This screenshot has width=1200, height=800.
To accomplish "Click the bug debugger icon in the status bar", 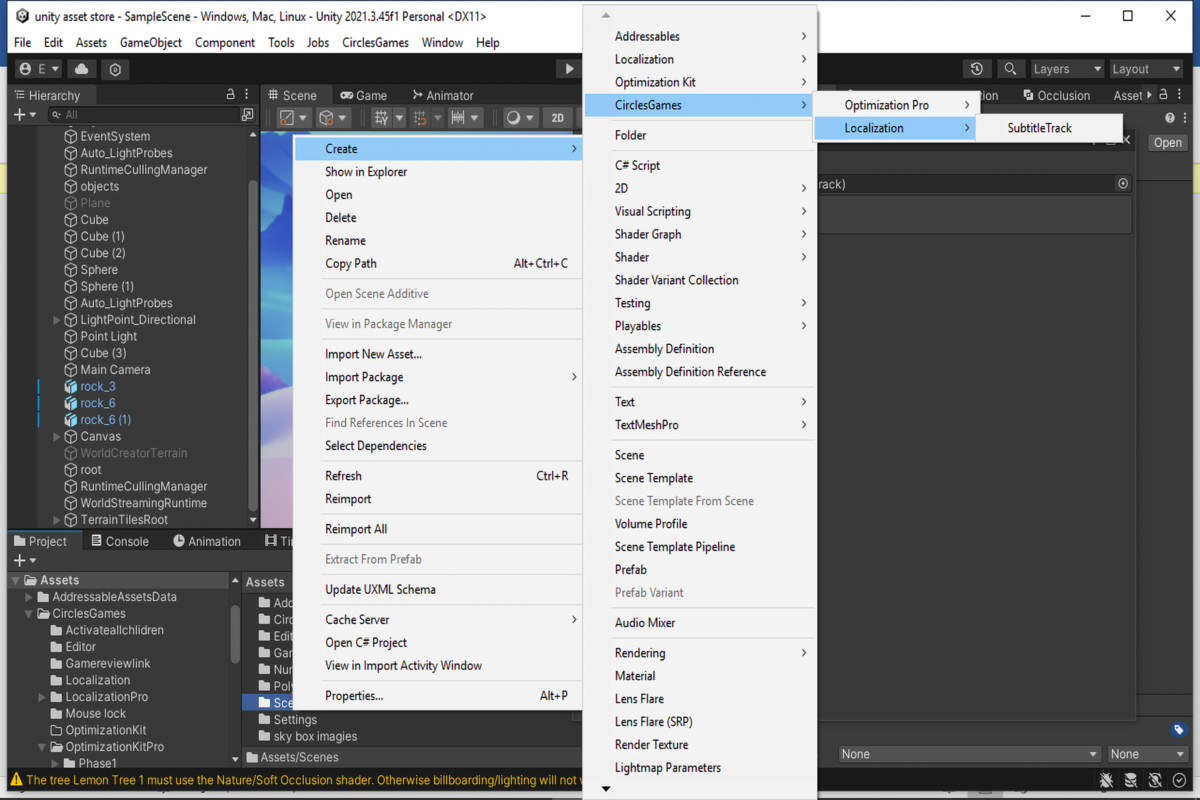I will click(1107, 780).
